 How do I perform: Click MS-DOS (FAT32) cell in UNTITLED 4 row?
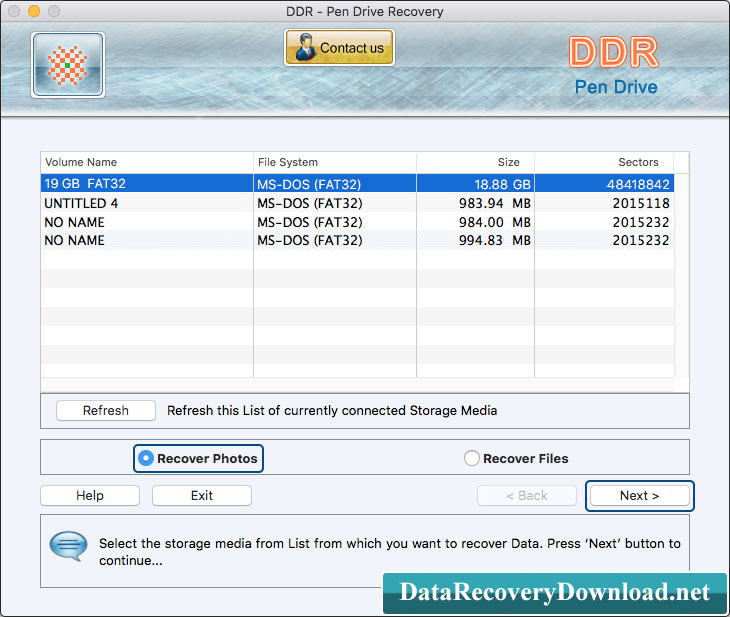tap(335, 203)
